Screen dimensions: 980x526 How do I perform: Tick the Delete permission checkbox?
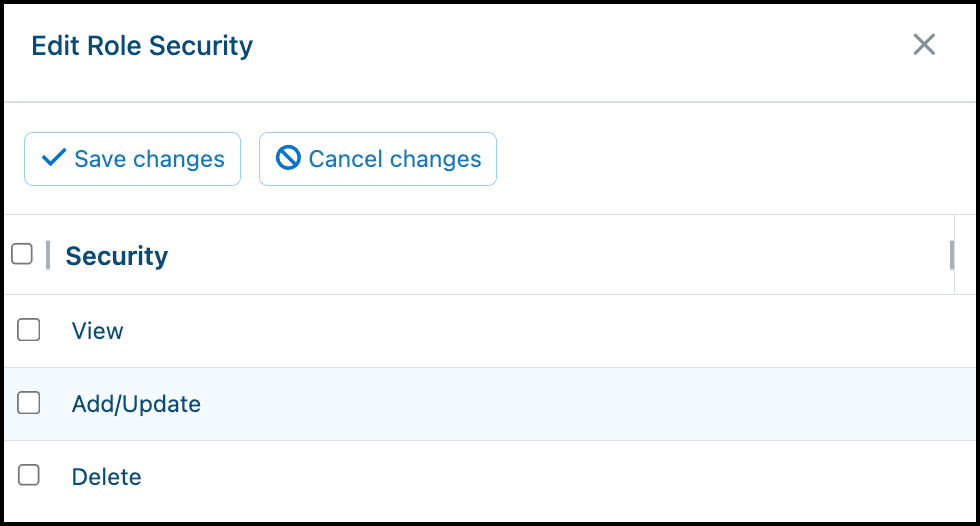pyautogui.click(x=29, y=475)
